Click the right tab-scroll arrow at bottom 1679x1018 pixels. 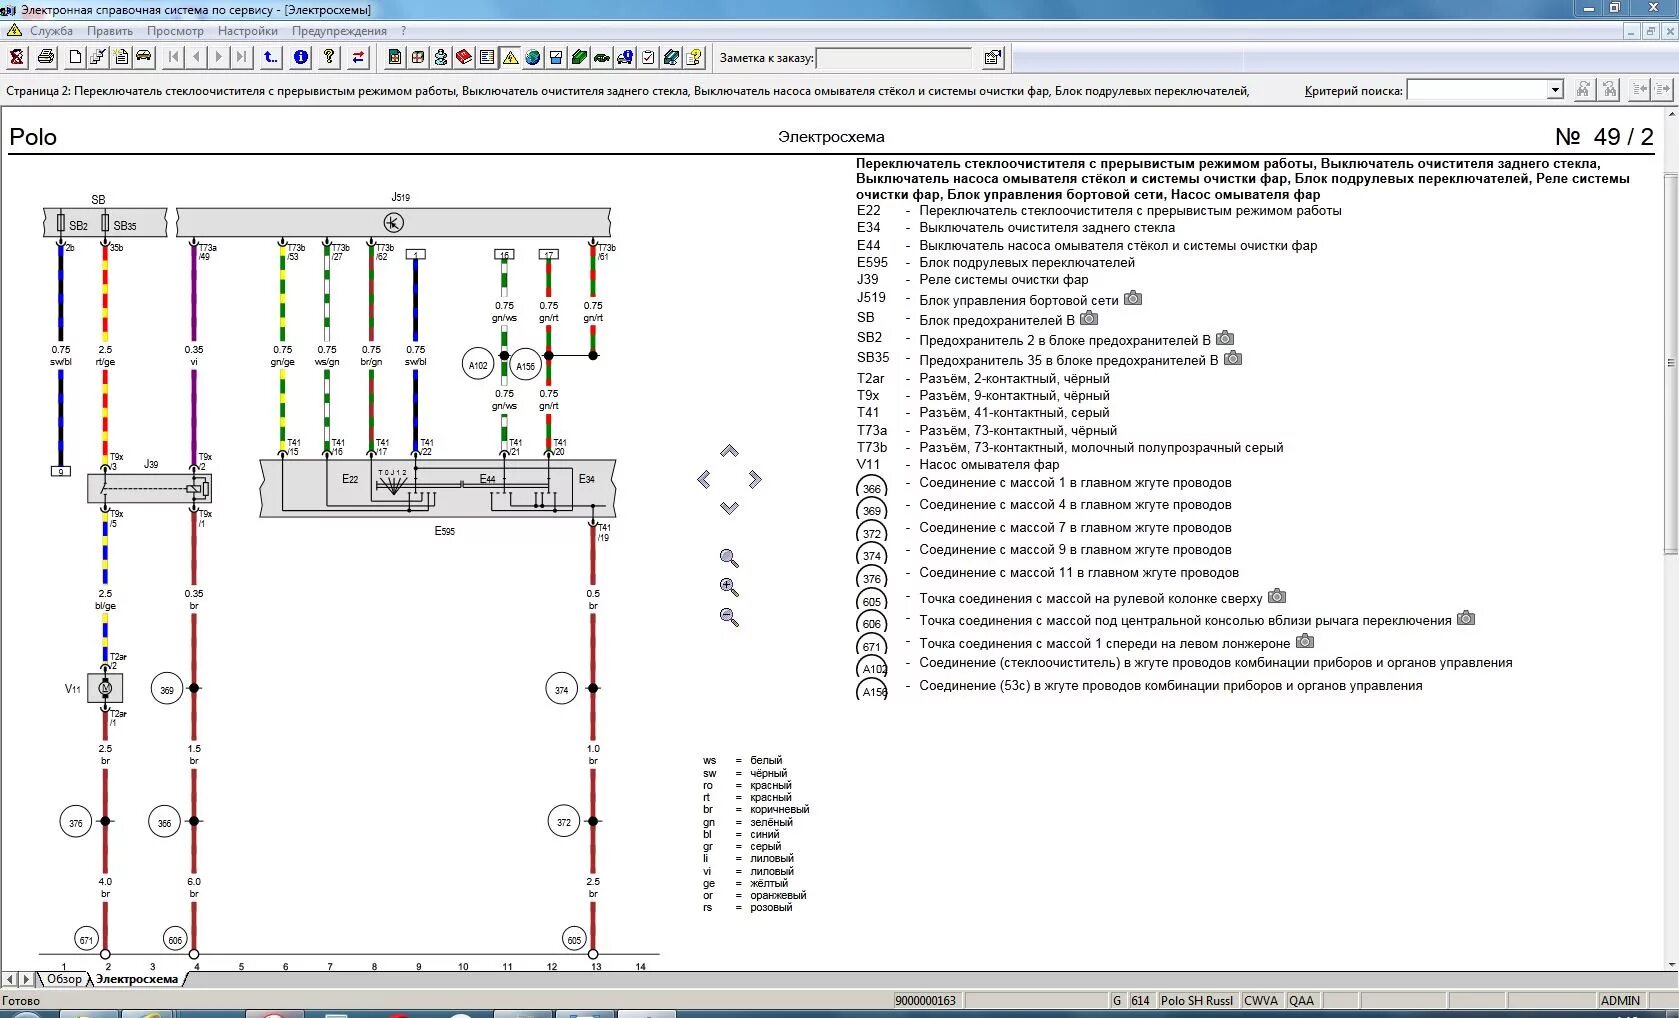pos(26,979)
